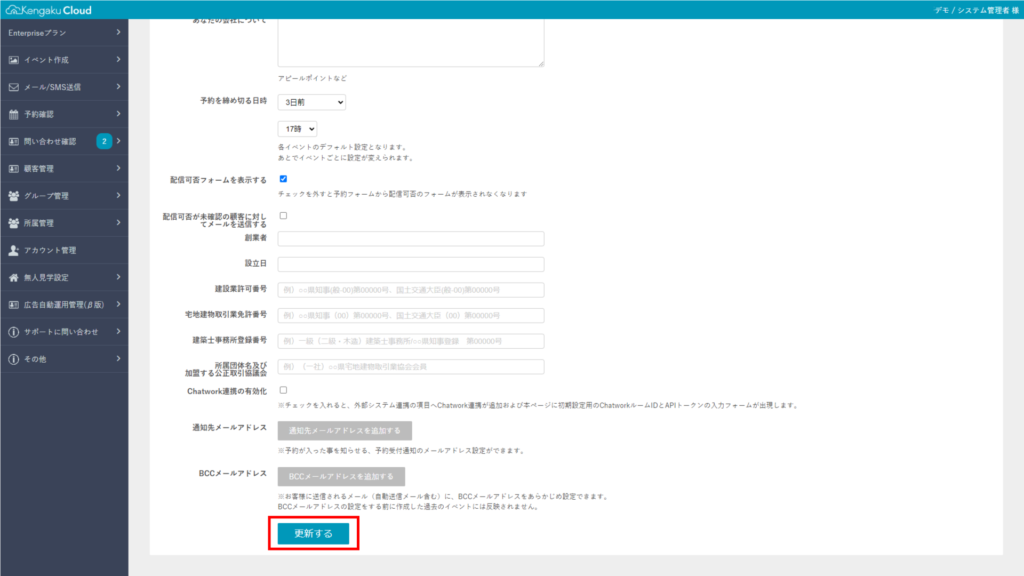Open 広告自動運用管理(β版) menu
This screenshot has width=1024, height=576.
click(x=64, y=305)
